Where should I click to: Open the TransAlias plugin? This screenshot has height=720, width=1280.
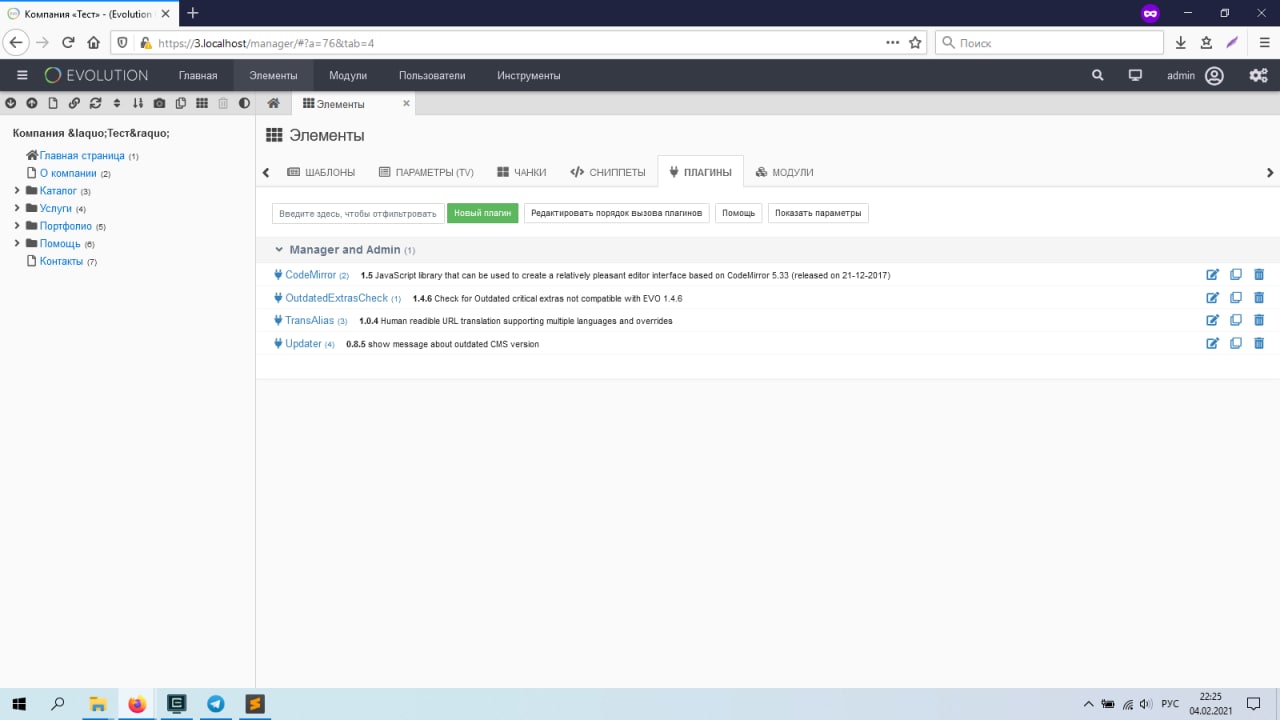coord(310,321)
